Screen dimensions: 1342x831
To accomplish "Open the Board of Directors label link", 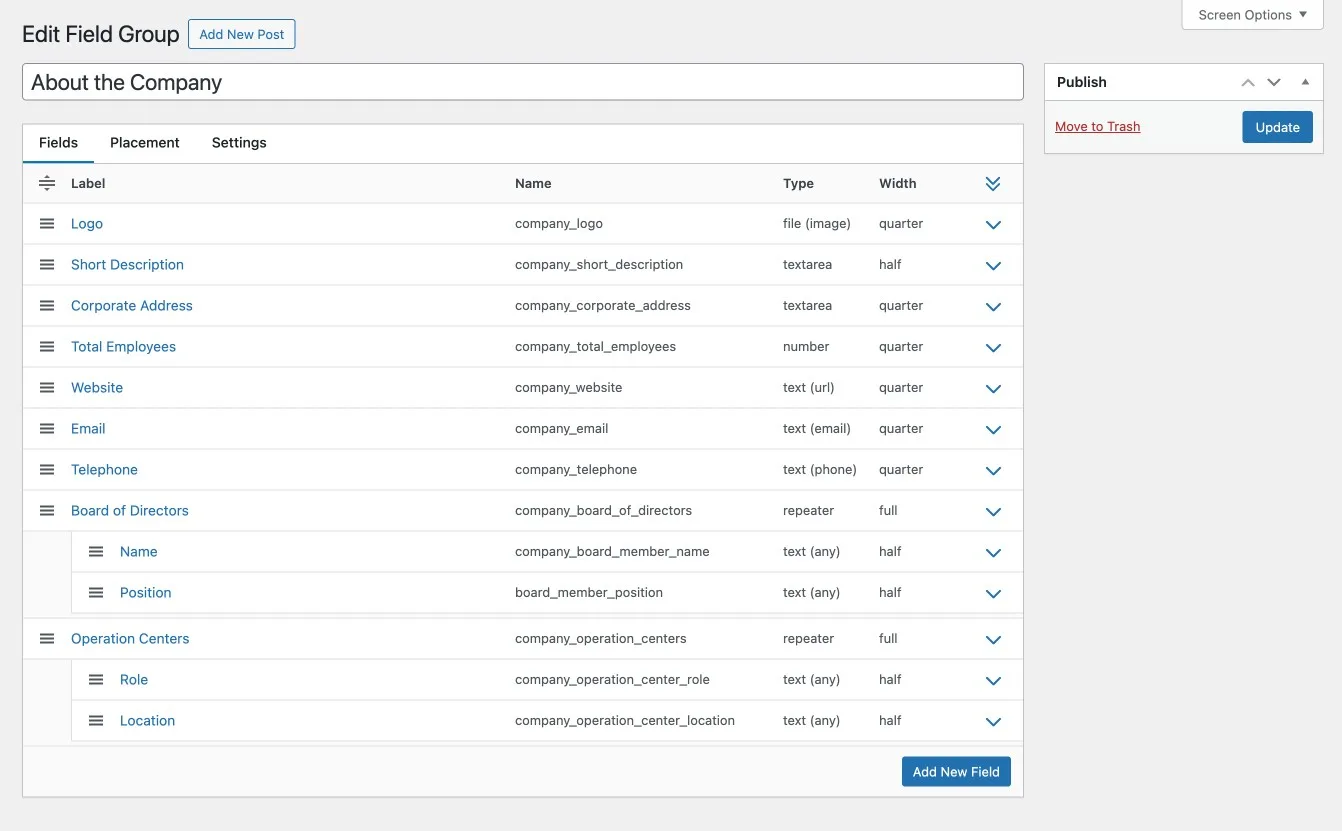I will click(x=130, y=511).
